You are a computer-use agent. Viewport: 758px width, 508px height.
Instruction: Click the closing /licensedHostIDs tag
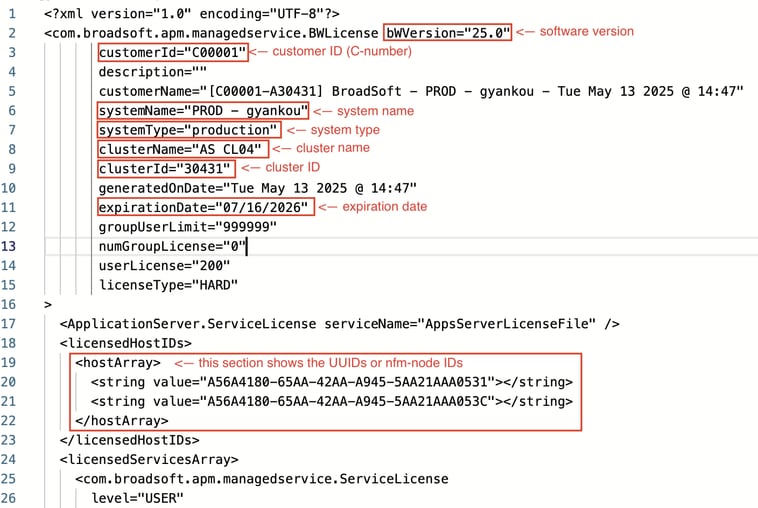[130, 440]
